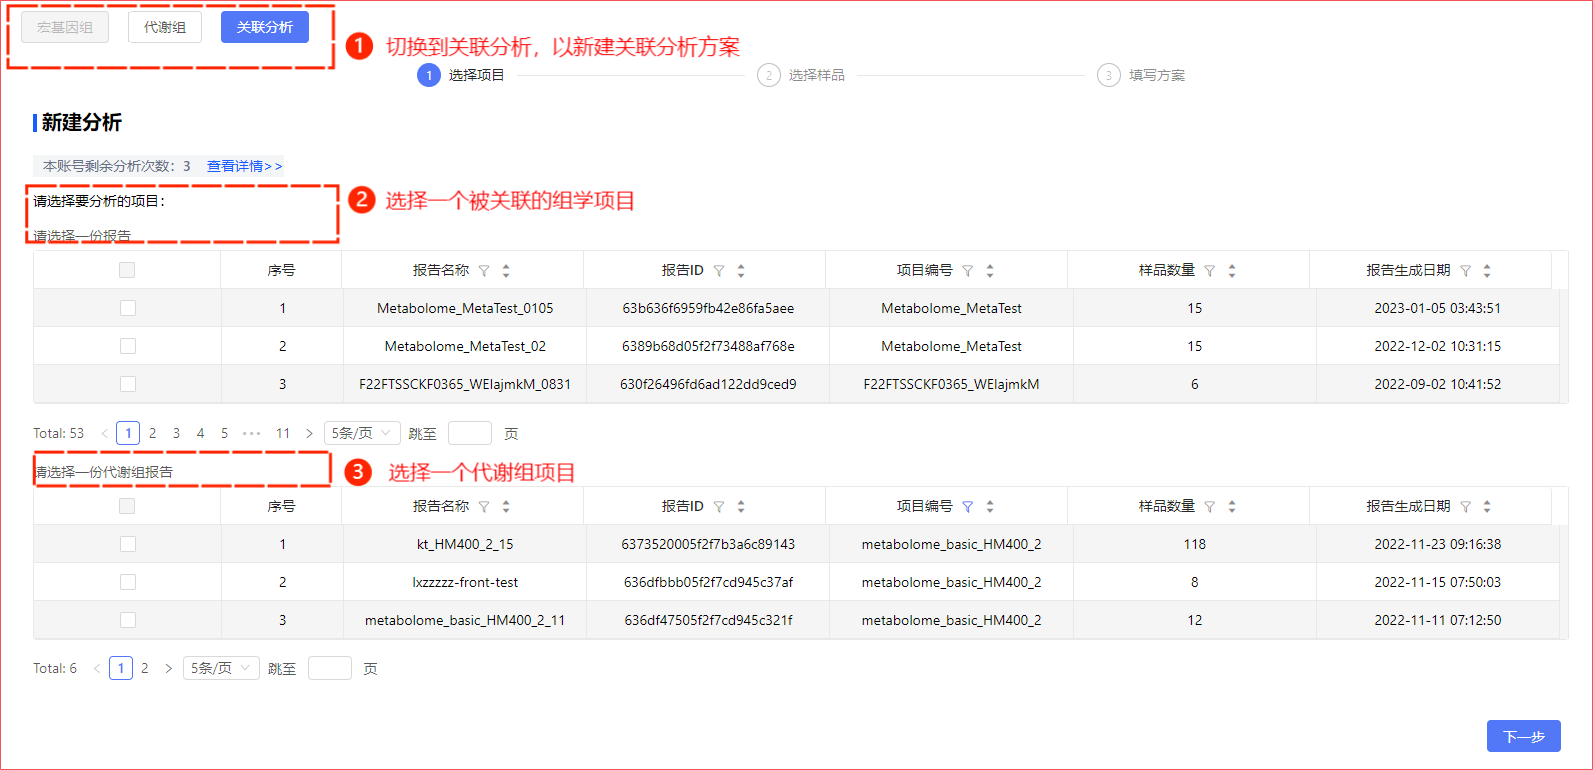The image size is (1593, 770).
Task: Go to page 5 of upper table
Action: [x=224, y=433]
